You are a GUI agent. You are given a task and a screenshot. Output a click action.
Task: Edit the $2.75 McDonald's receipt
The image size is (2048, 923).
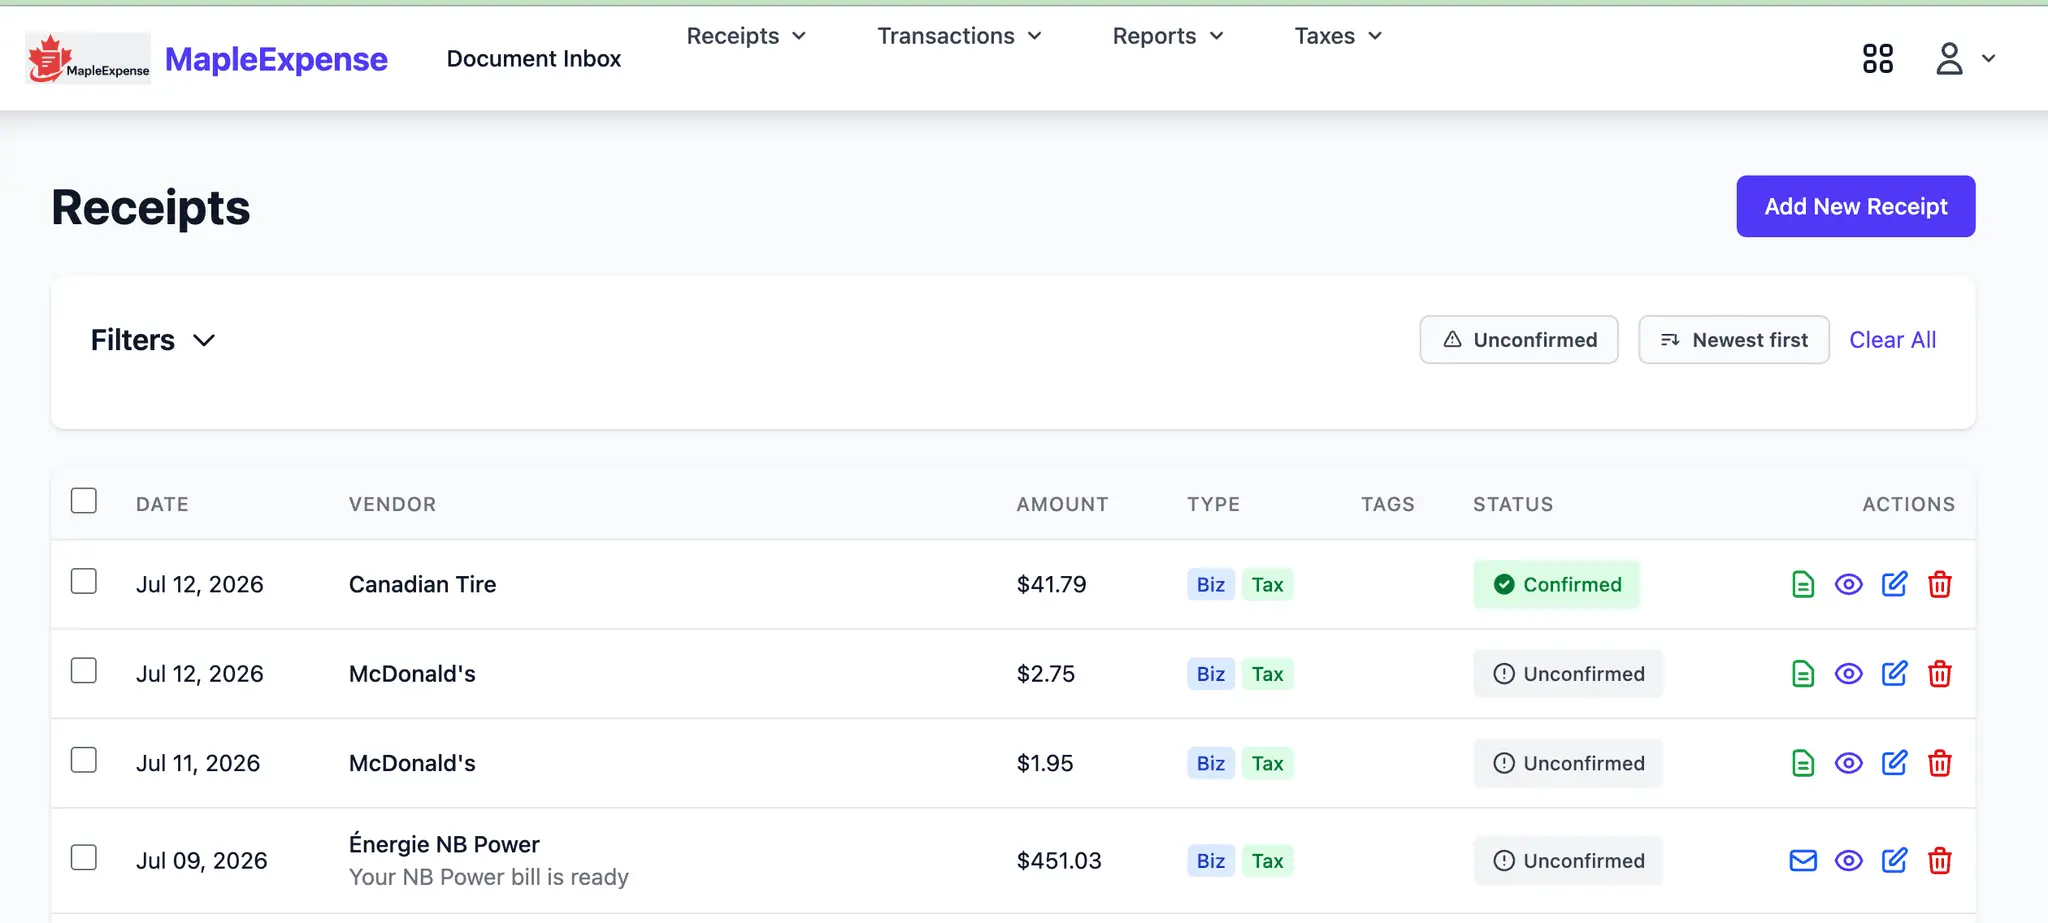point(1894,674)
